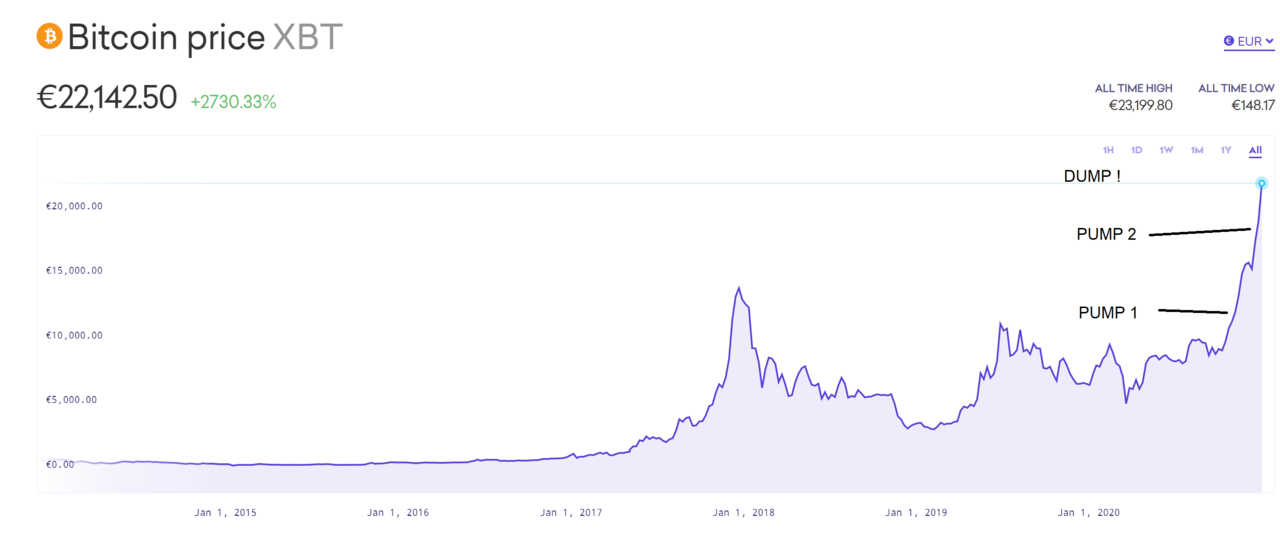Click the Jan 1, 2016 date label
The height and width of the screenshot is (537, 1280).
click(398, 513)
